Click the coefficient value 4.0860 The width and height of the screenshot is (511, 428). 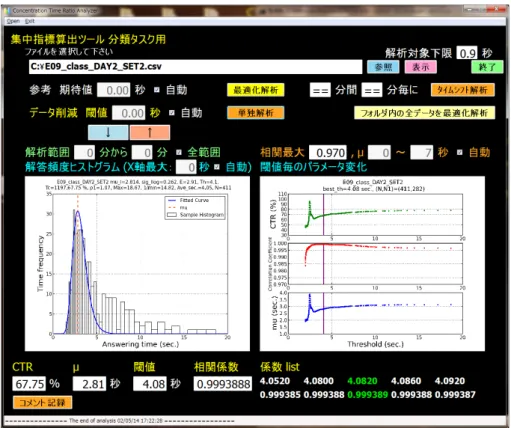pos(406,381)
